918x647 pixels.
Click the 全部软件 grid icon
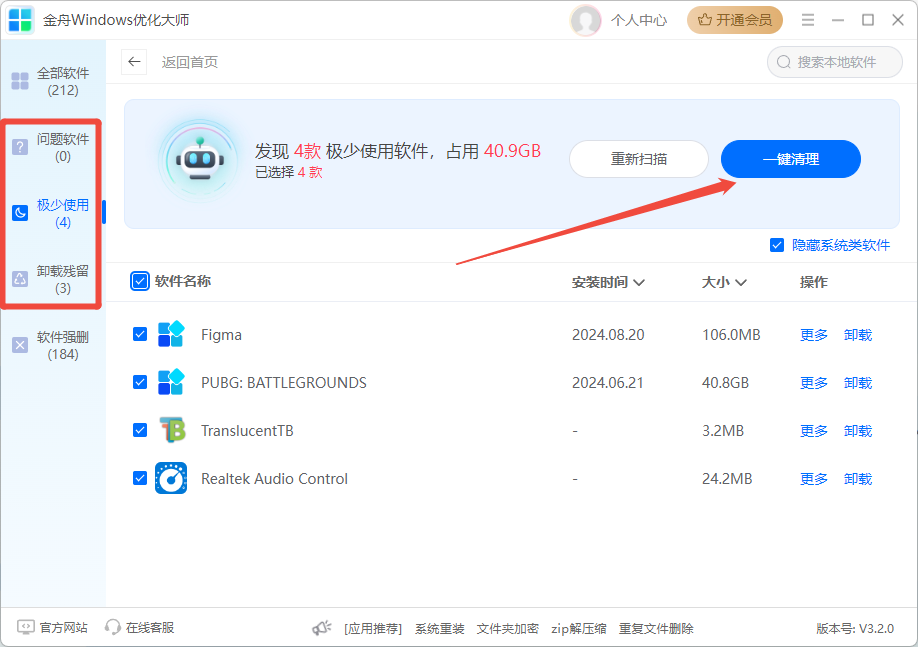pyautogui.click(x=20, y=81)
